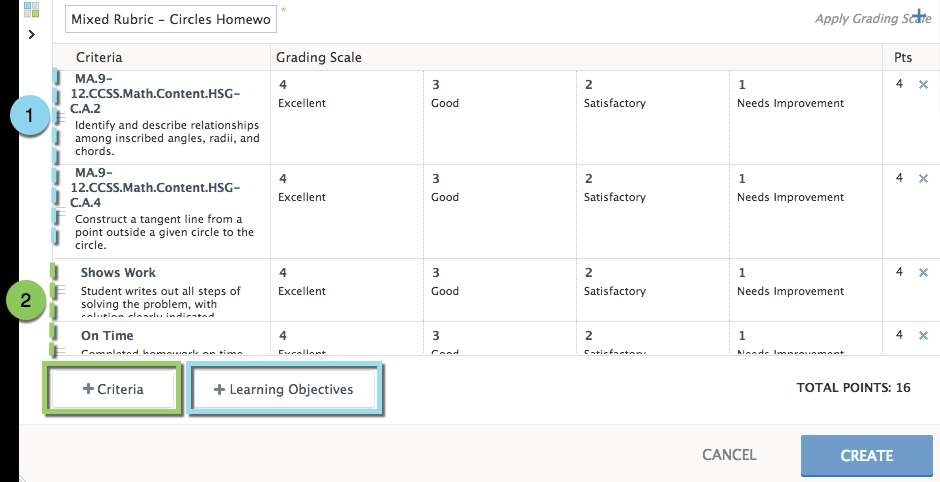Image resolution: width=940 pixels, height=482 pixels.
Task: Click the Good cell for HSG-C.A.2
Action: [500, 118]
